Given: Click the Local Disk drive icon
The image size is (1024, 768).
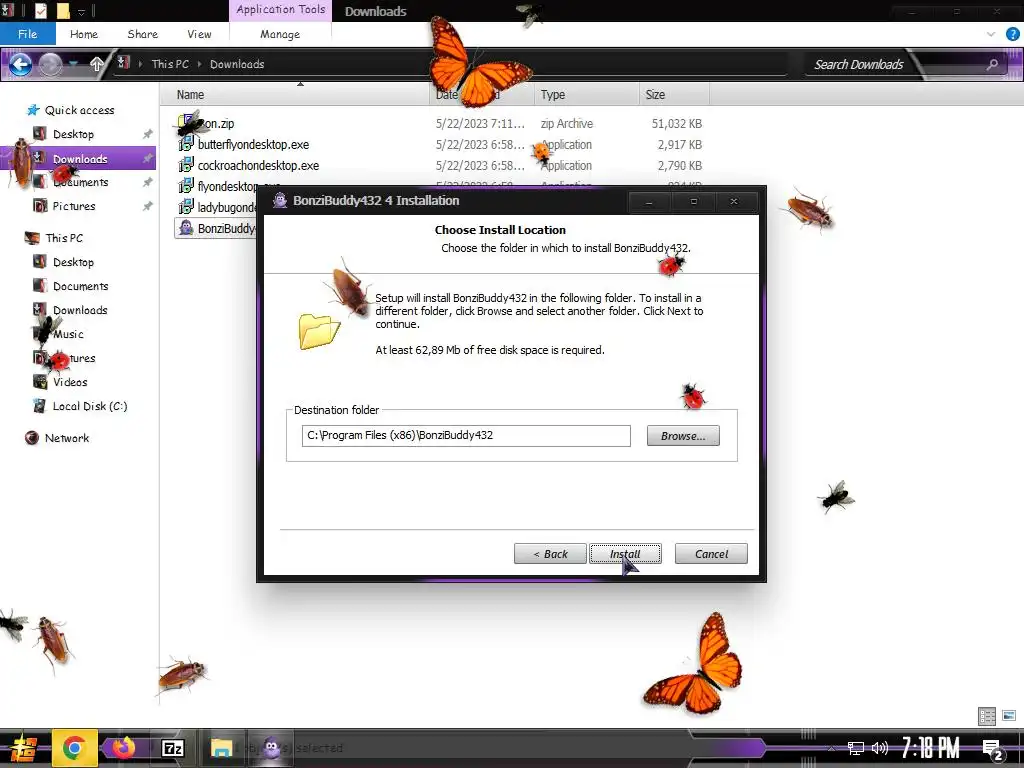Looking at the screenshot, I should click(40, 406).
